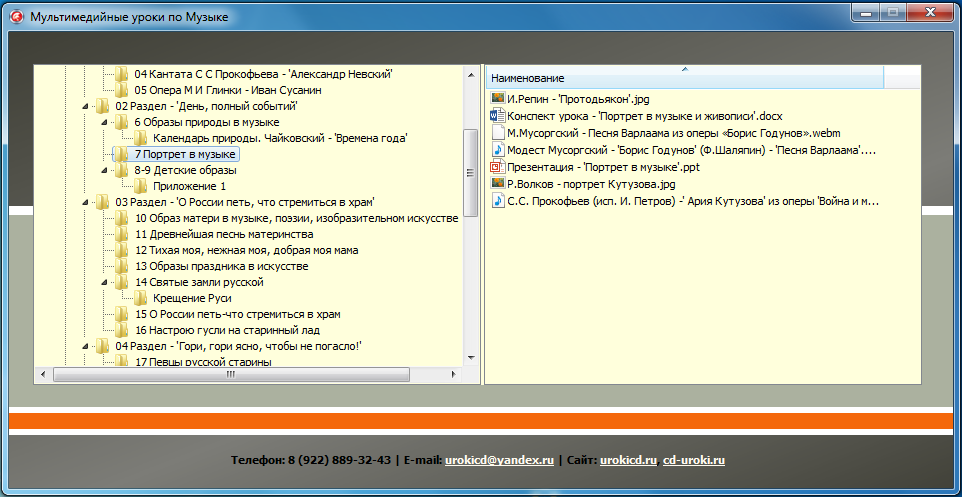Select 'Календарь природы. Чайковский - Времена года'
Screen dimensions: 962x497
(x=280, y=138)
